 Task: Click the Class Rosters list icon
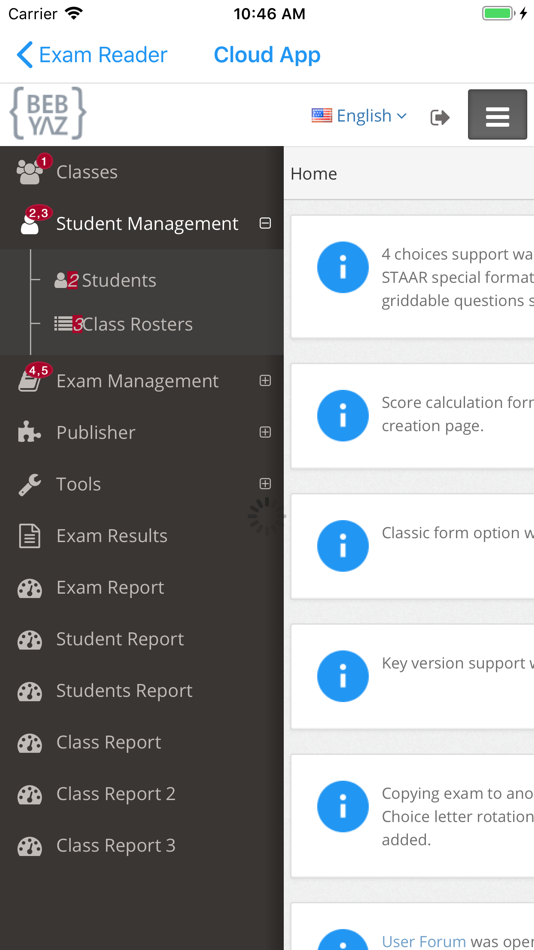coord(63,324)
